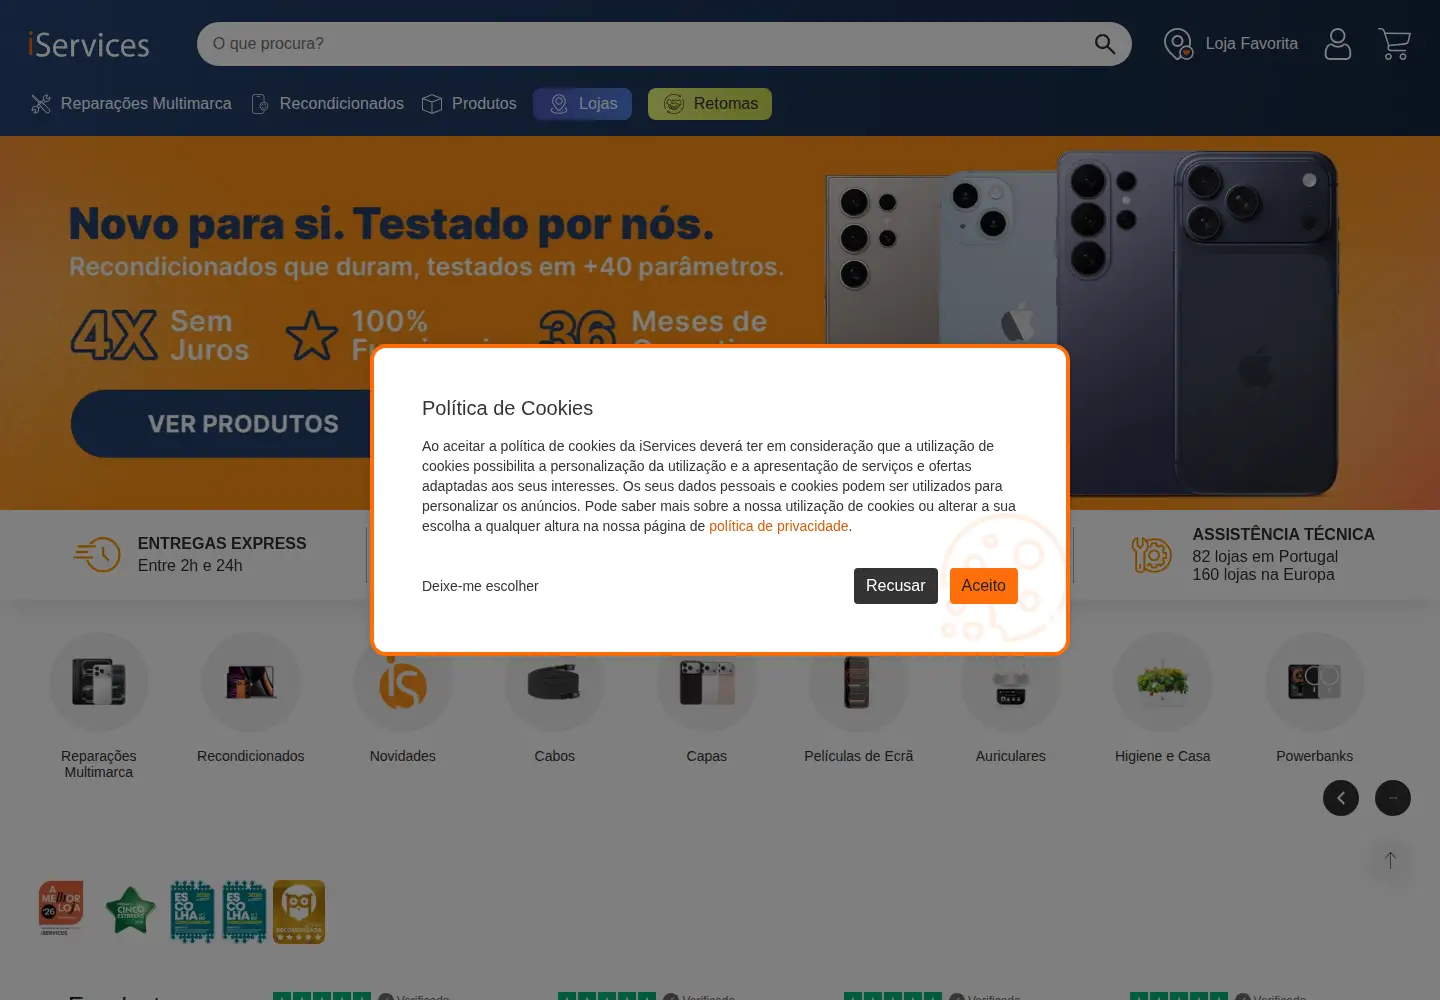Open the user account icon
The width and height of the screenshot is (1440, 1000).
tap(1338, 44)
